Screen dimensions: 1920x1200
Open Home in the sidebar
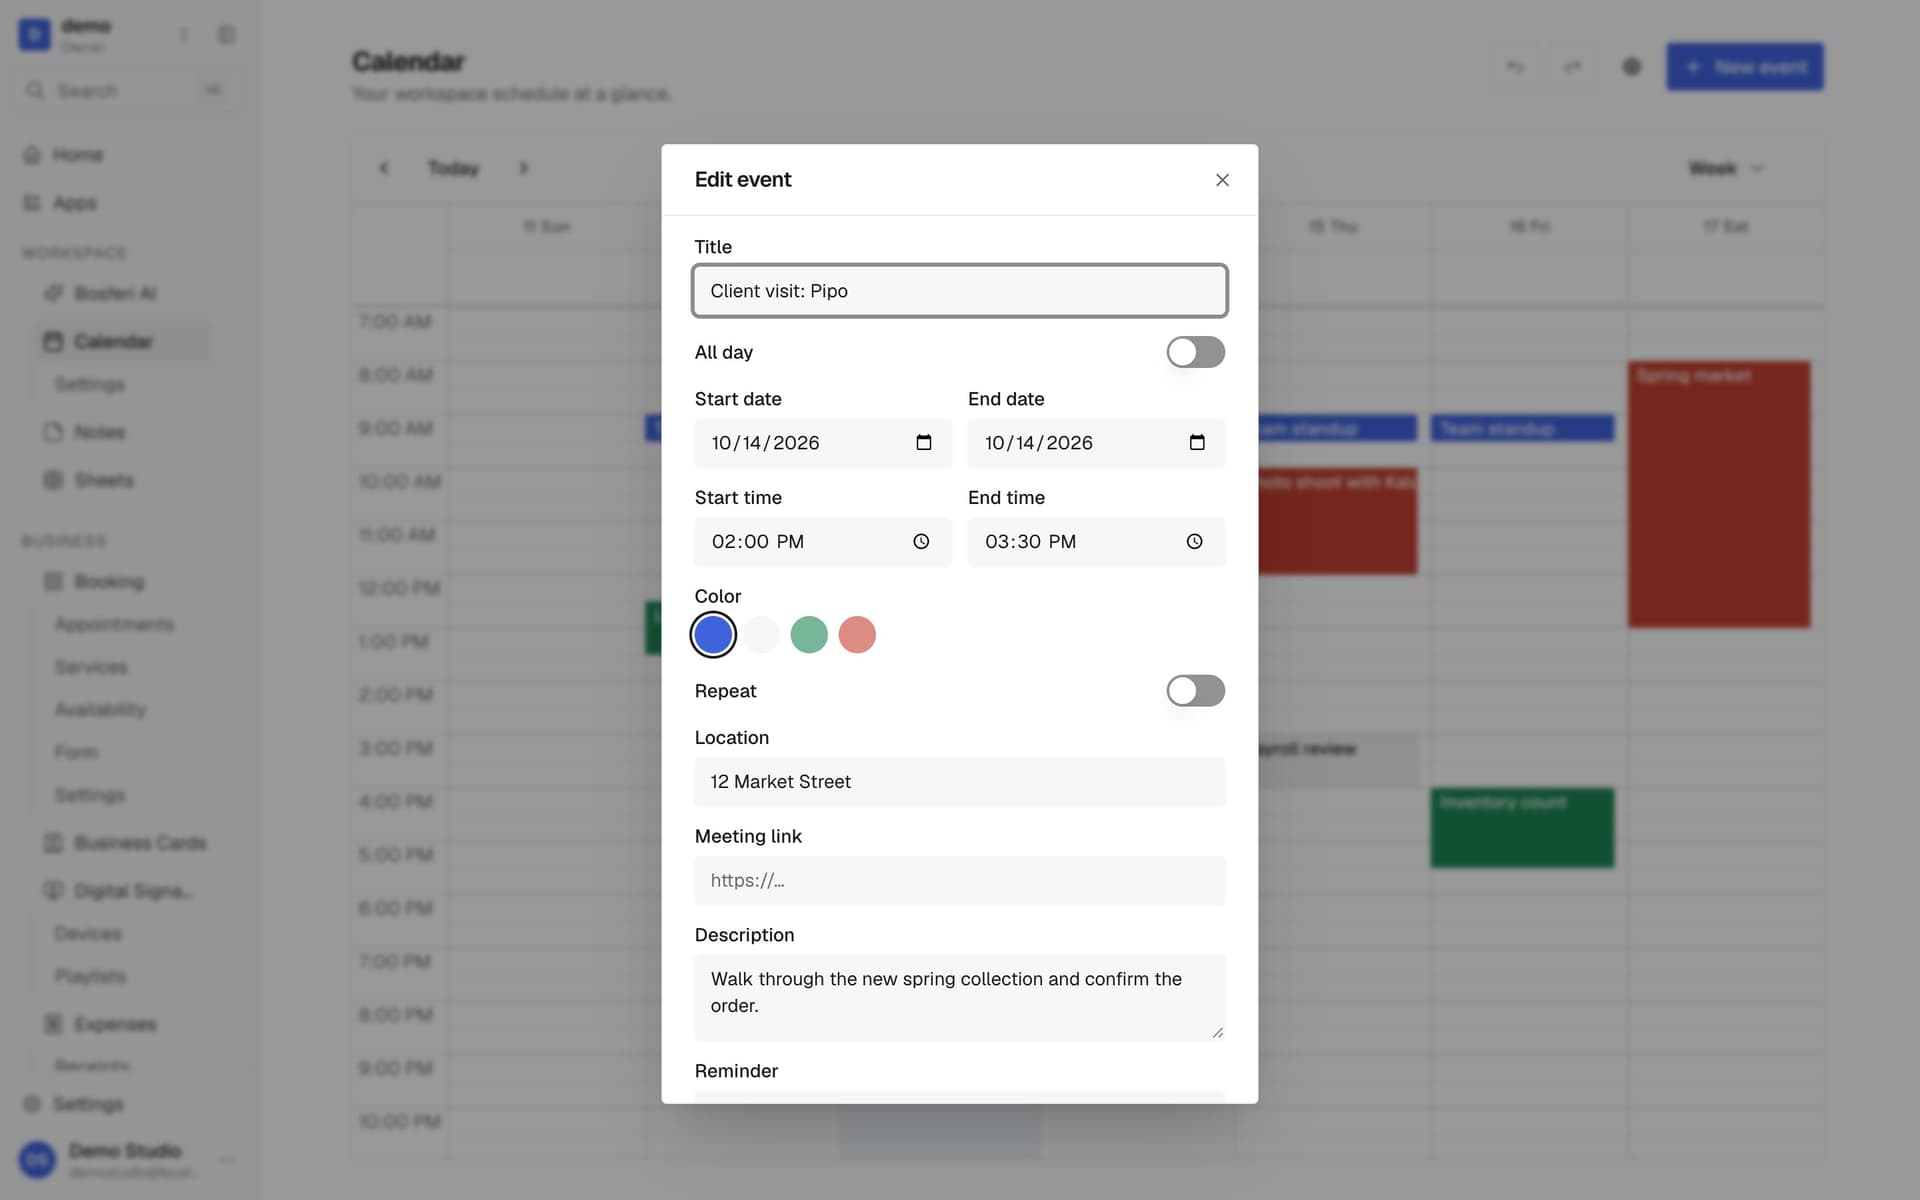click(63, 155)
